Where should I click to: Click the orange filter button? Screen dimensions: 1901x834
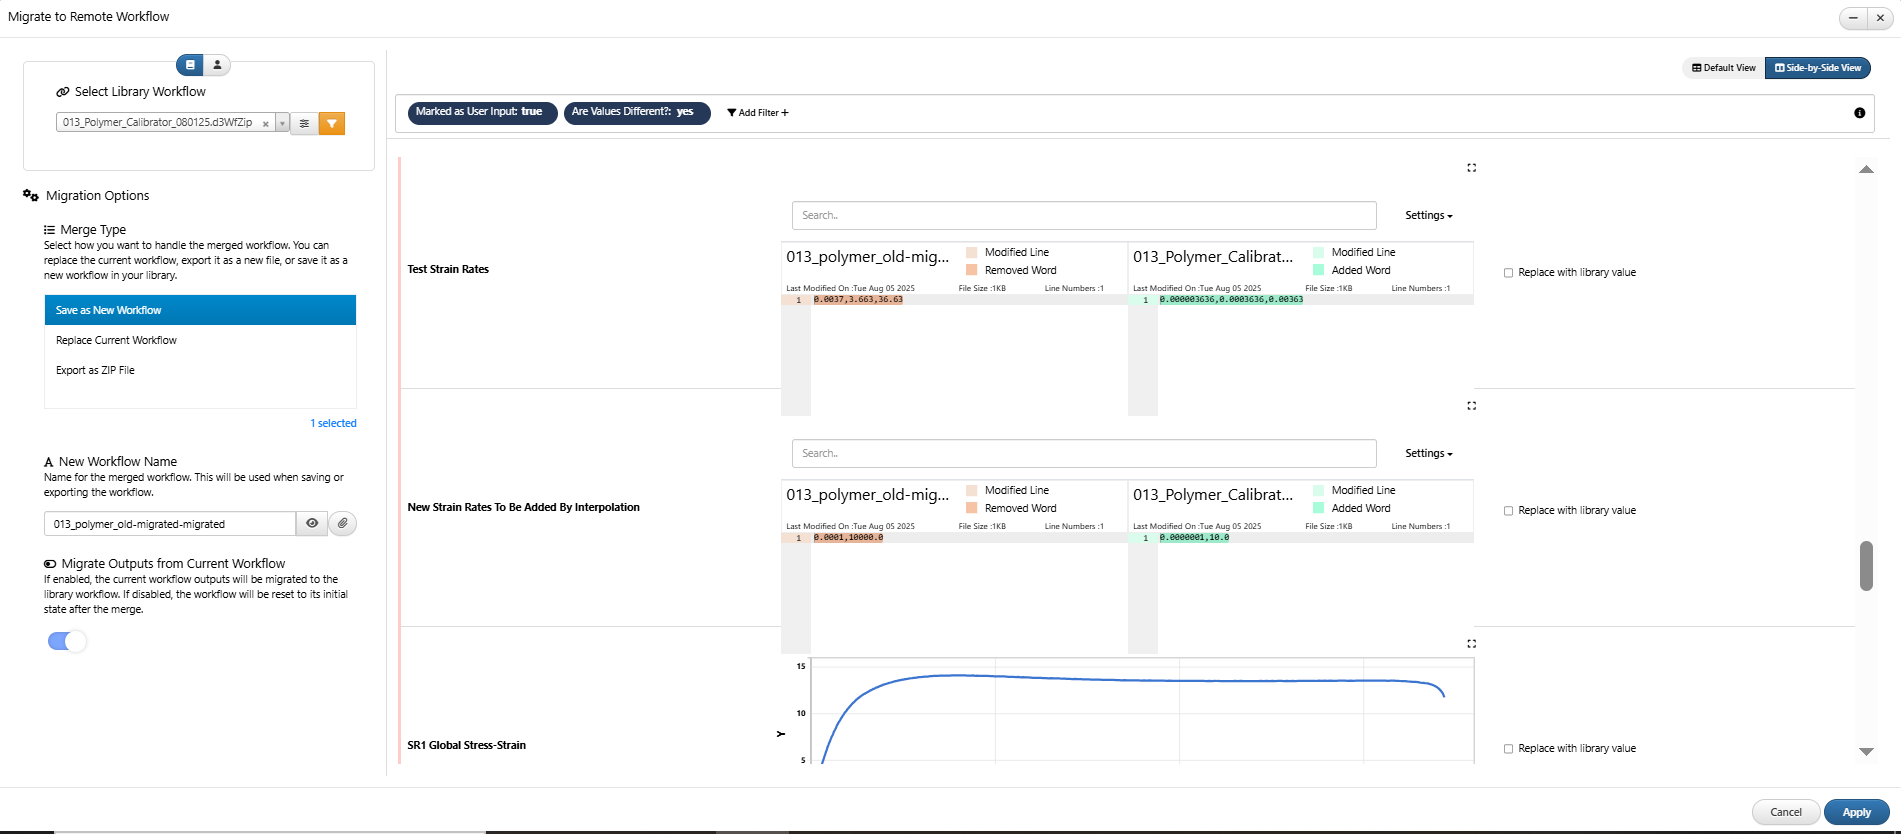click(332, 124)
